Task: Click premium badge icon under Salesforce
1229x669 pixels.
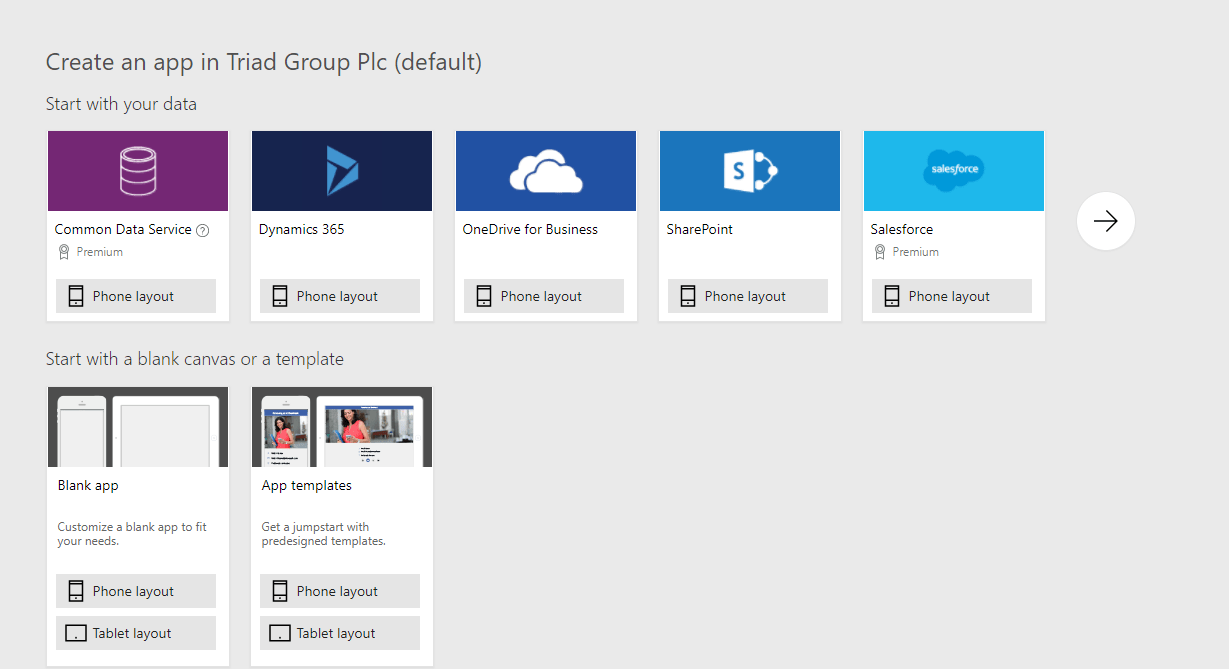Action: (x=880, y=252)
